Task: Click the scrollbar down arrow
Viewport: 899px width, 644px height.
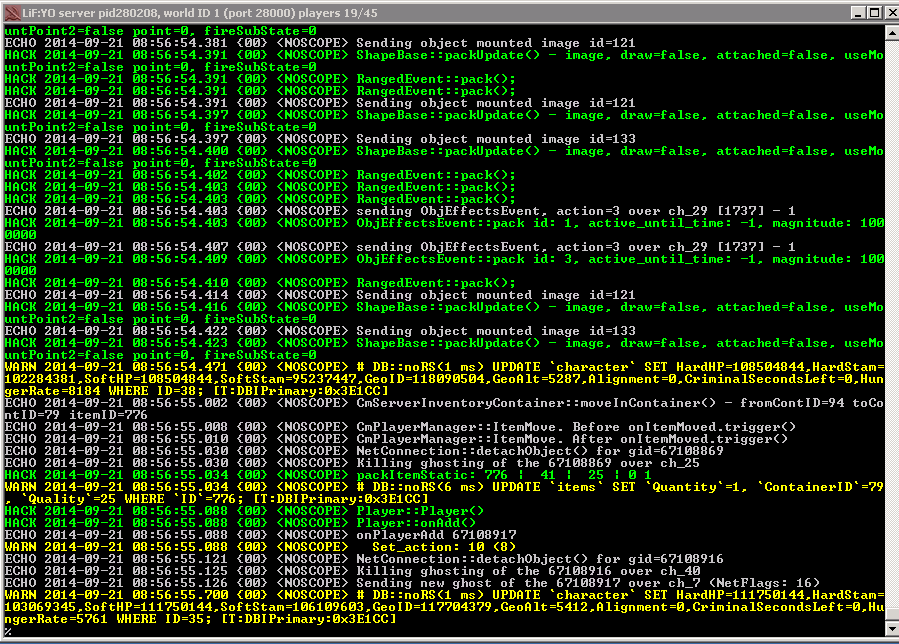Action: (892, 629)
